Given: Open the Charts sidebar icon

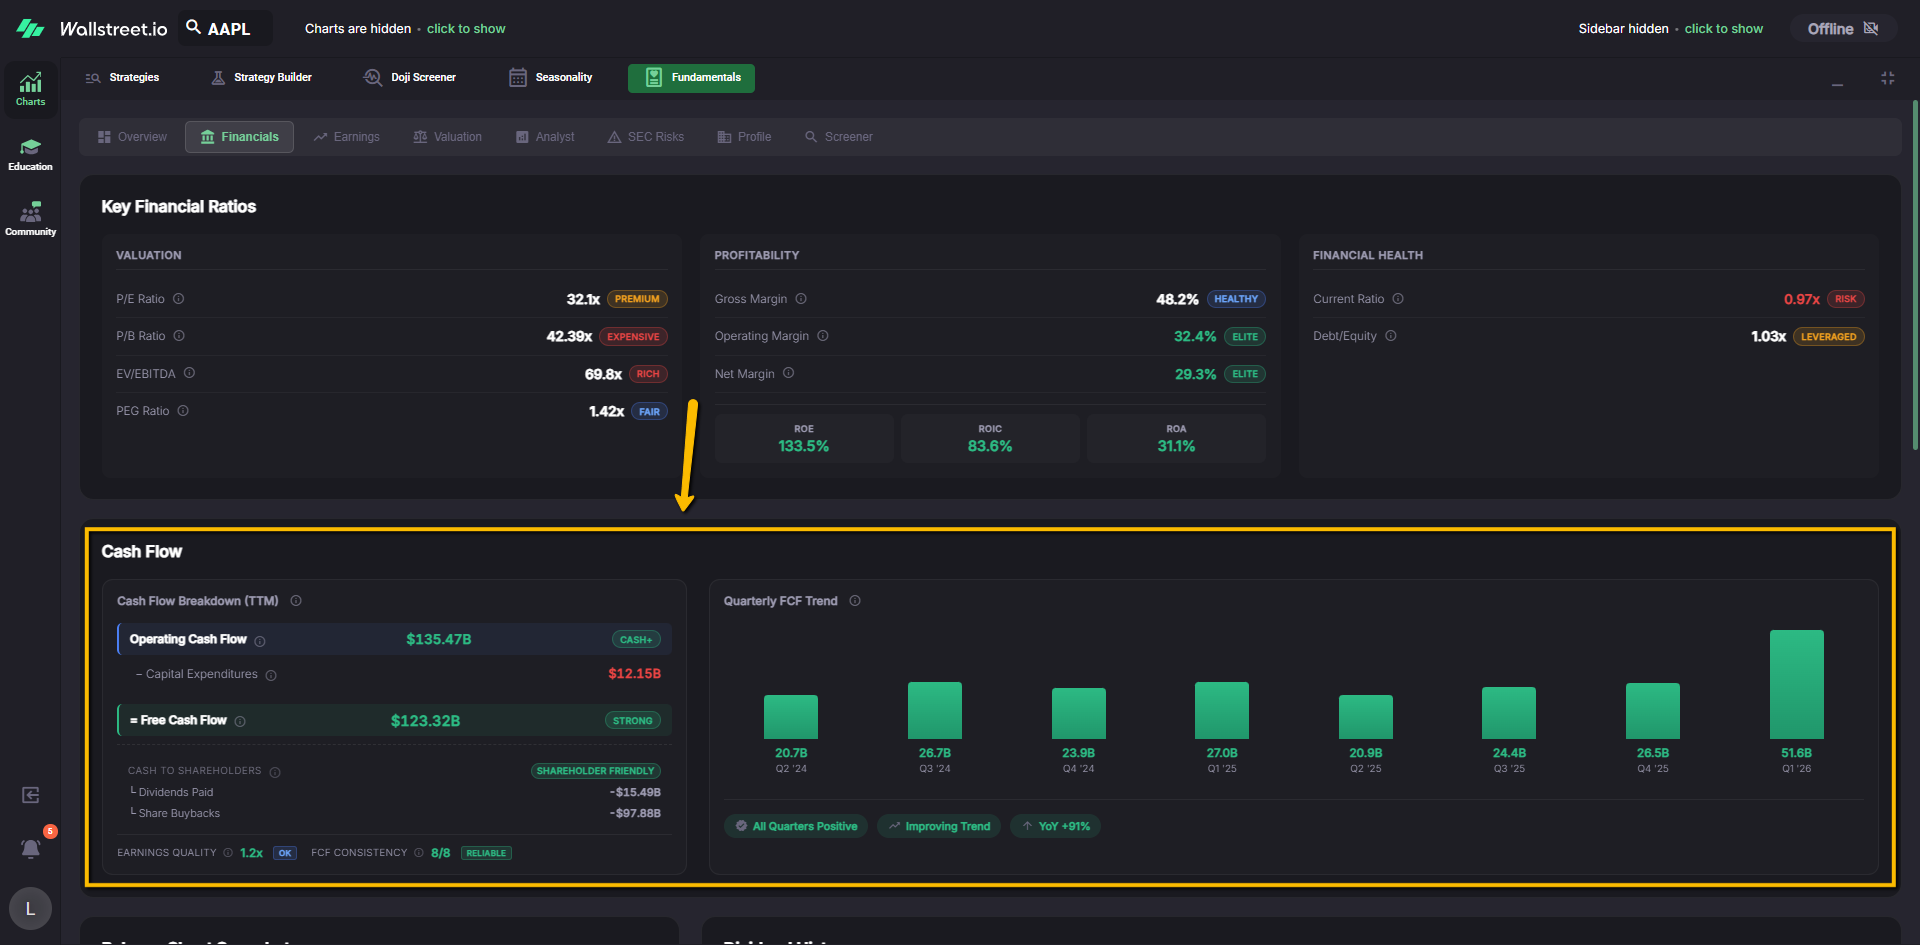Looking at the screenshot, I should coord(30,88).
